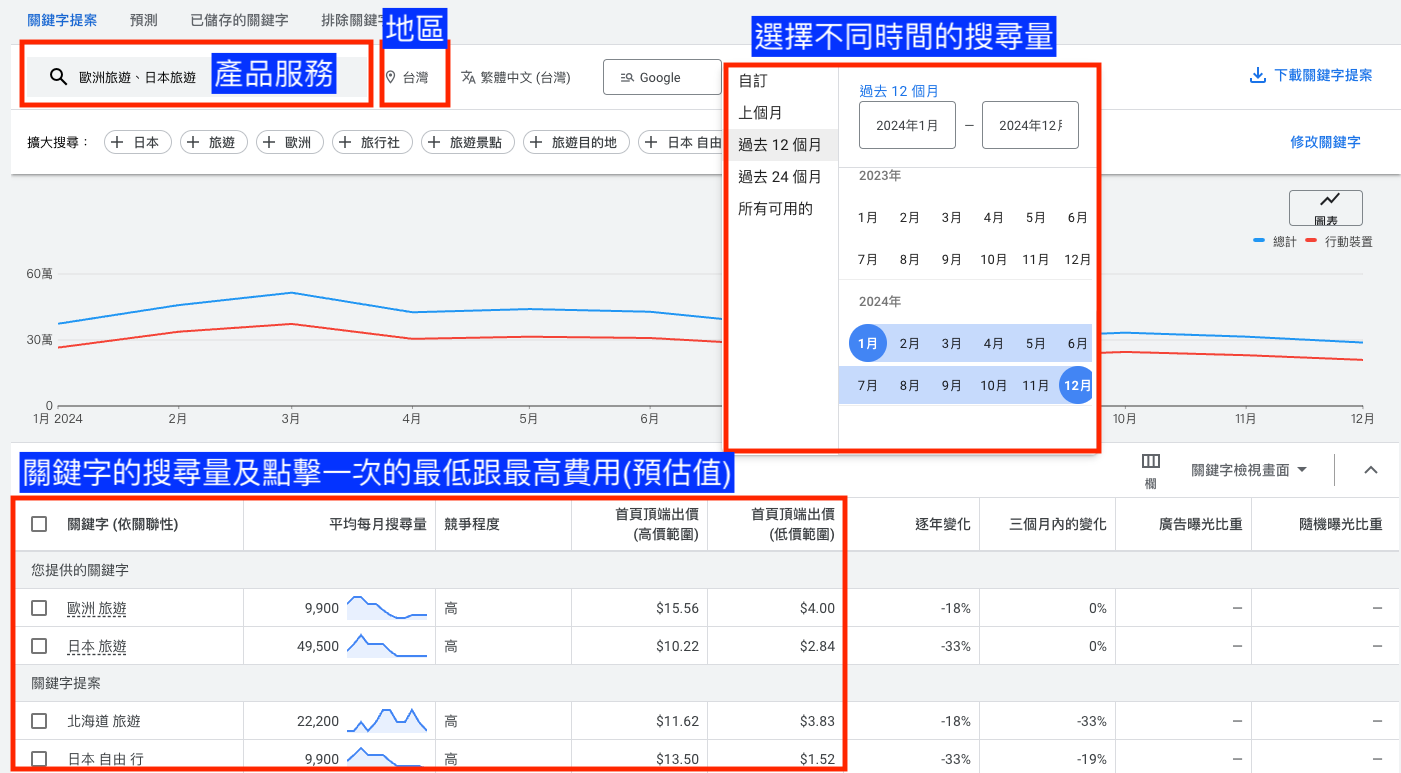Click the search volume value 49,500
Viewport: 1401px width, 773px height.
point(318,646)
